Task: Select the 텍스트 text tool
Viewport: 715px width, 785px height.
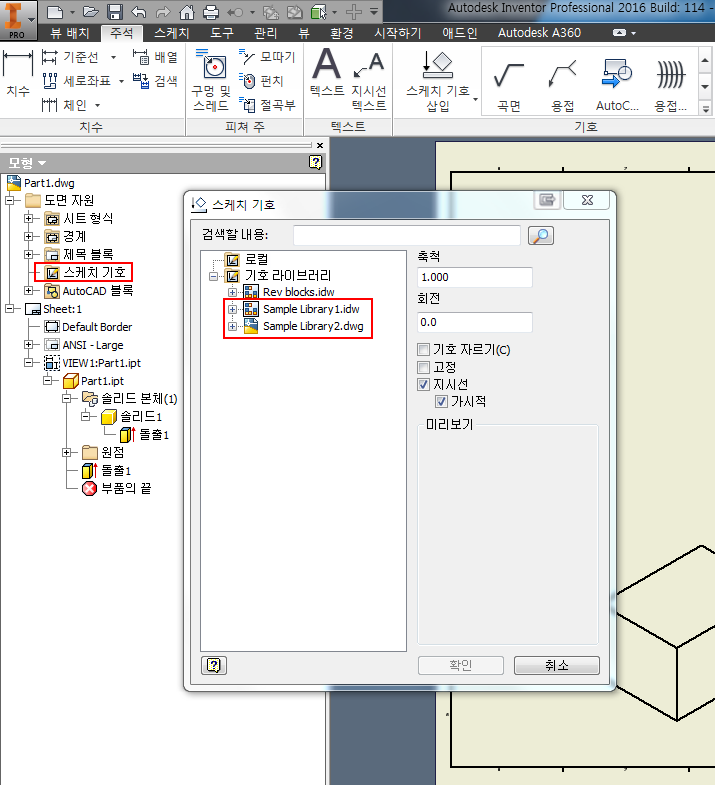Action: (326, 73)
